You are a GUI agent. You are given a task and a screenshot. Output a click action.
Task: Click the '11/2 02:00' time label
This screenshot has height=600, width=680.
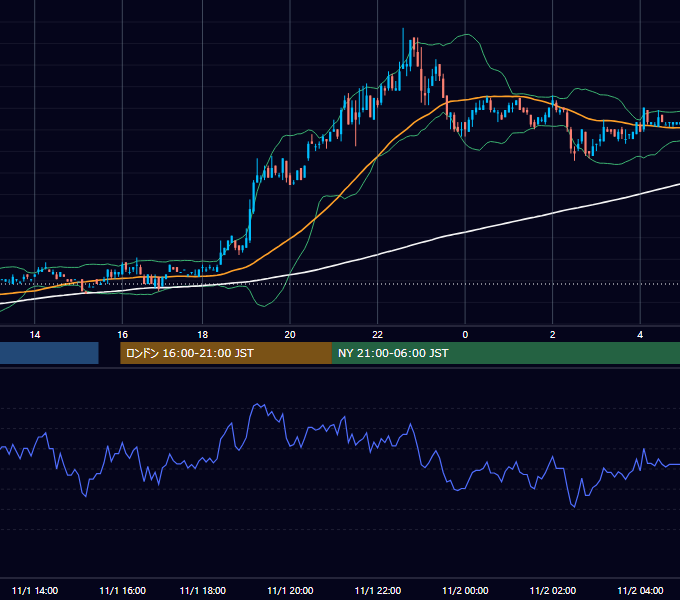pyautogui.click(x=552, y=591)
